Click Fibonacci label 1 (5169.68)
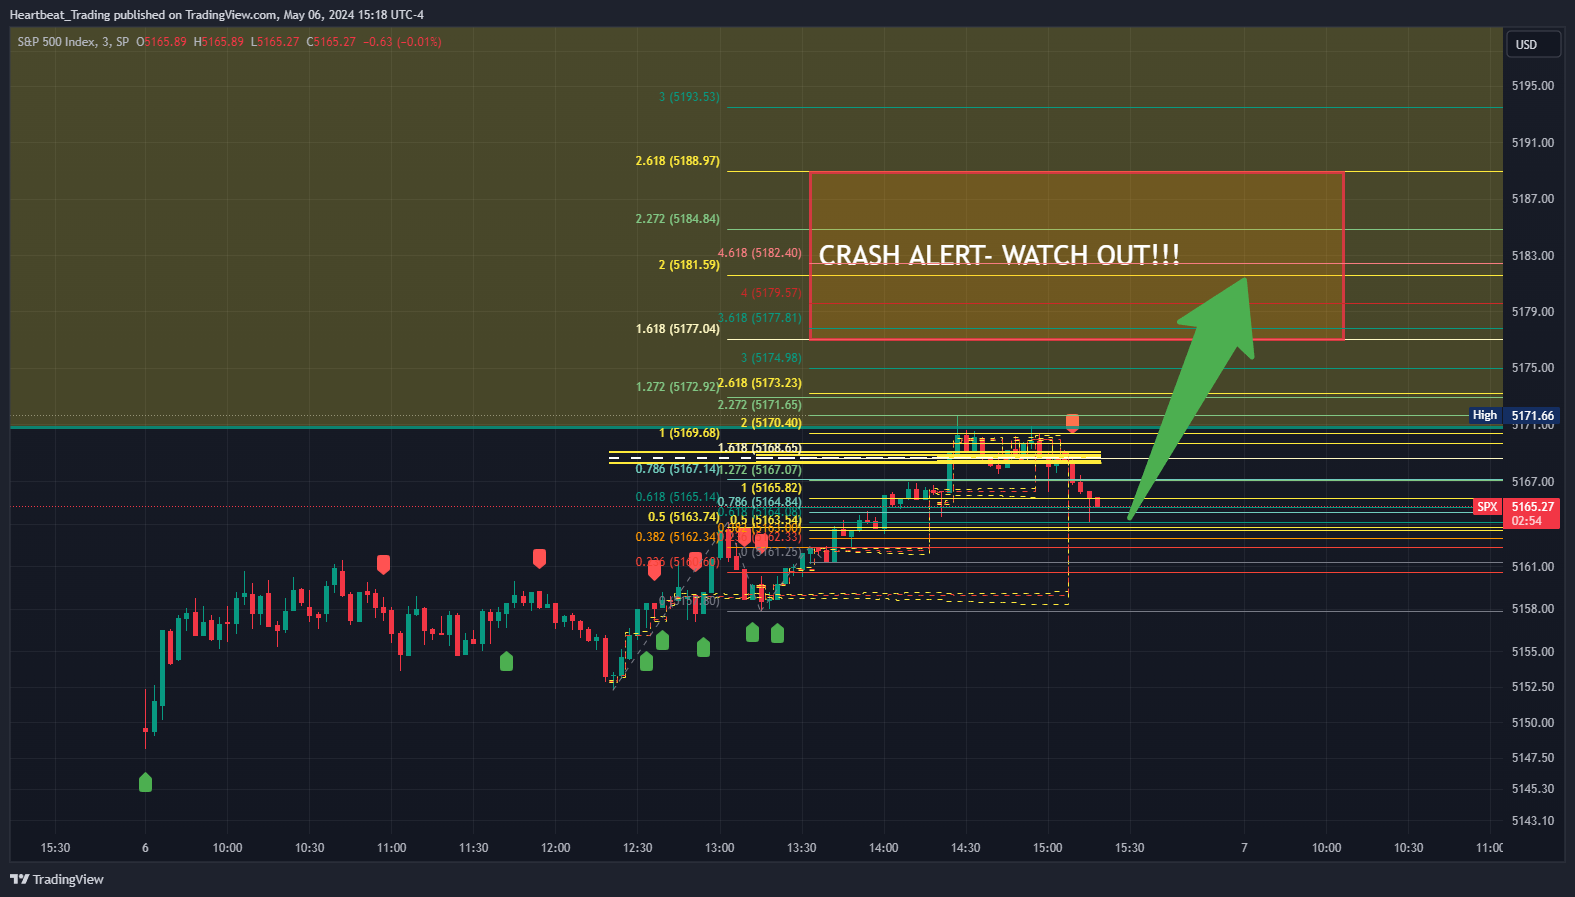This screenshot has height=897, width=1575. click(x=689, y=433)
